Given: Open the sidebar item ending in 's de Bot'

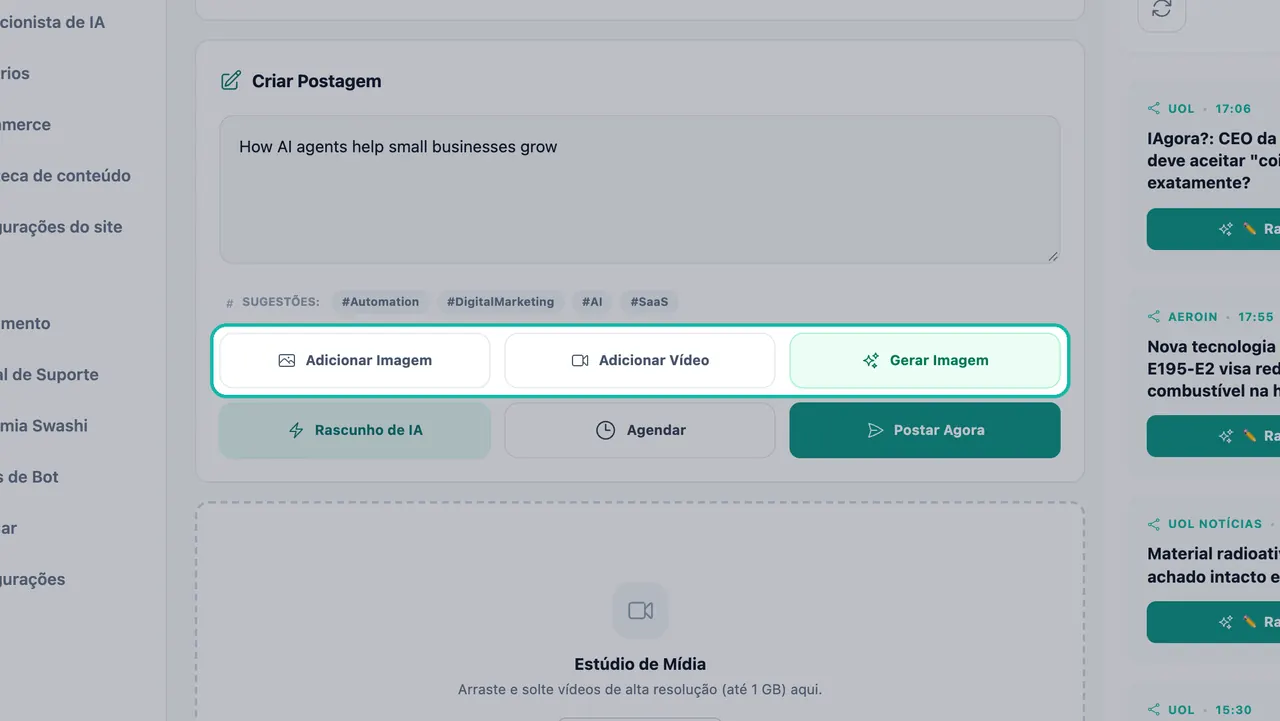Looking at the screenshot, I should click(30, 477).
